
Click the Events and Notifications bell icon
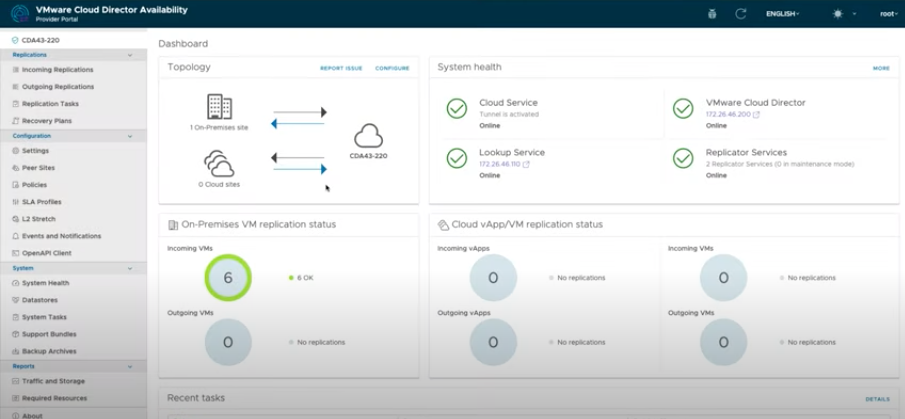[x=16, y=236]
